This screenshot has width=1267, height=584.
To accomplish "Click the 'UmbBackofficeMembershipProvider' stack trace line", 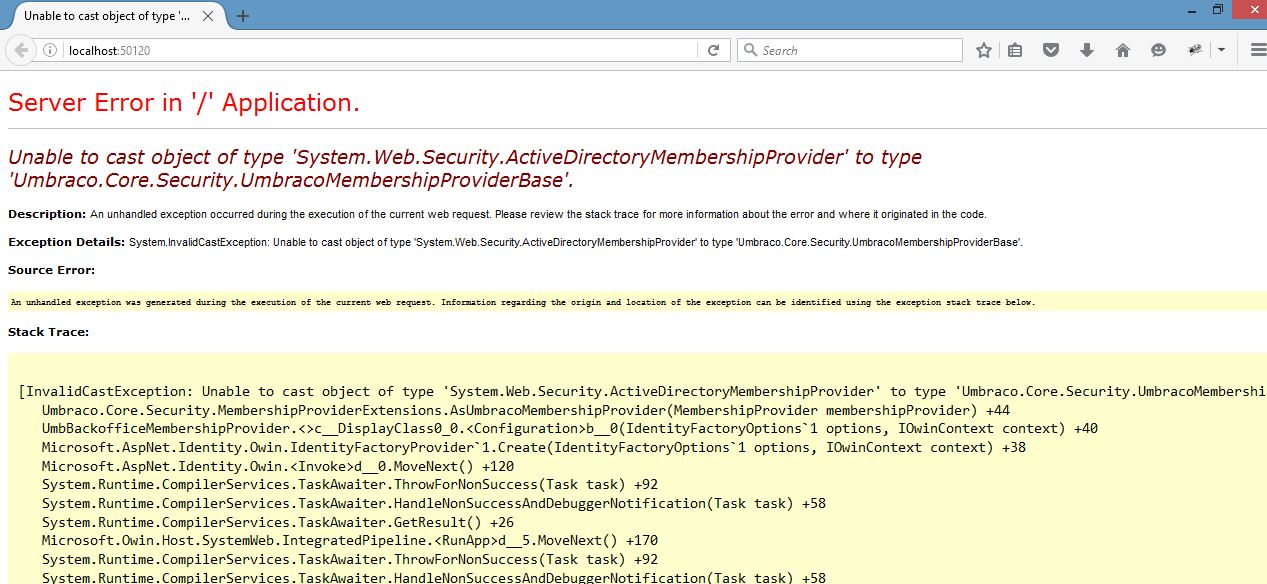I will pyautogui.click(x=569, y=428).
